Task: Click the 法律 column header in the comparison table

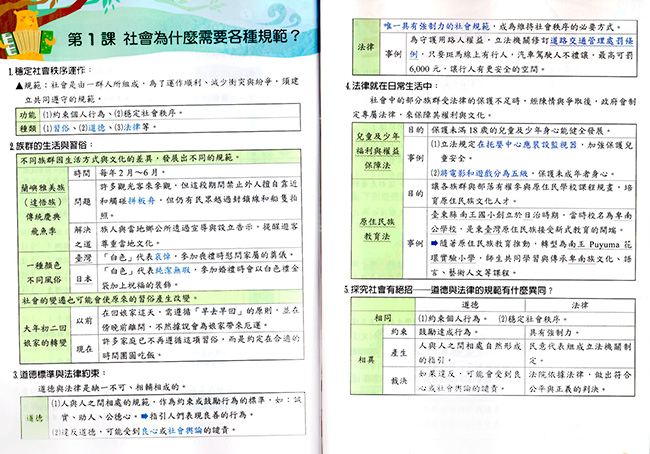Action: (580, 305)
